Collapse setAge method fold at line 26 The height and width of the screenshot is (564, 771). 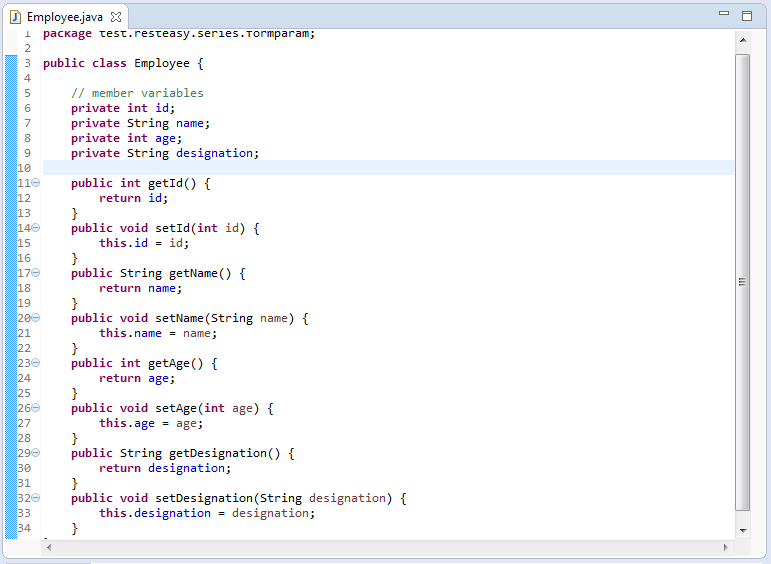tap(36, 408)
